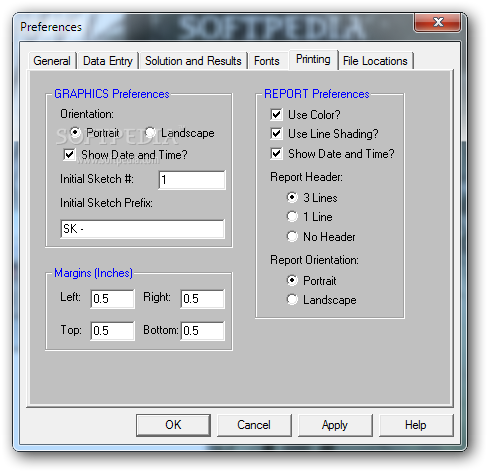
Task: Choose the No Header option
Action: point(292,237)
